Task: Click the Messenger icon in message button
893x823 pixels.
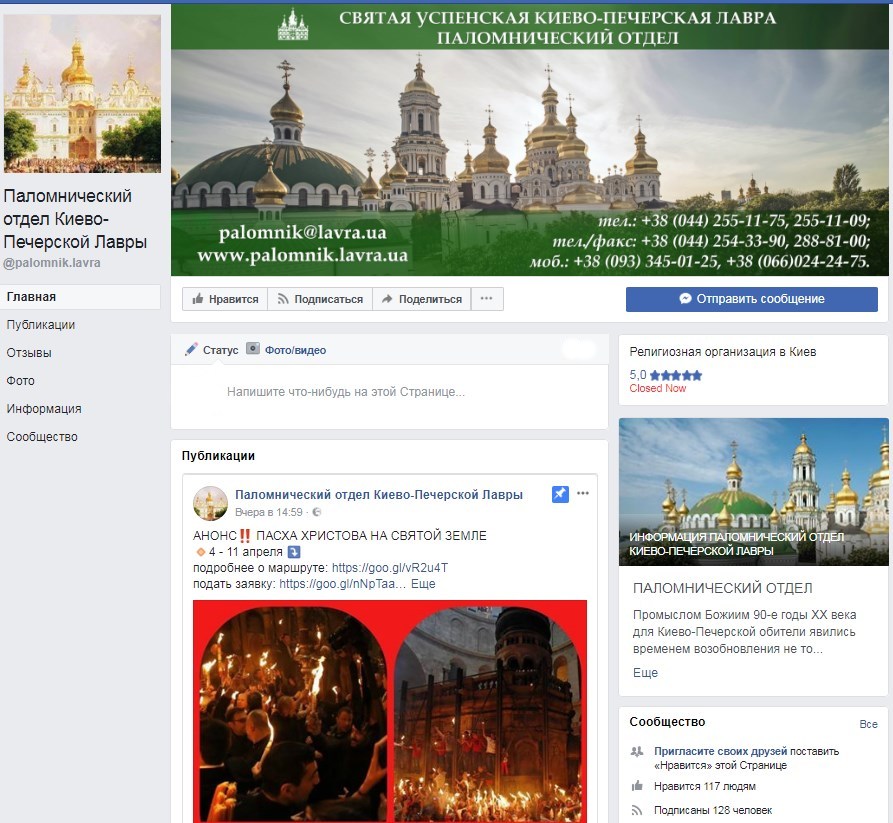Action: 685,298
